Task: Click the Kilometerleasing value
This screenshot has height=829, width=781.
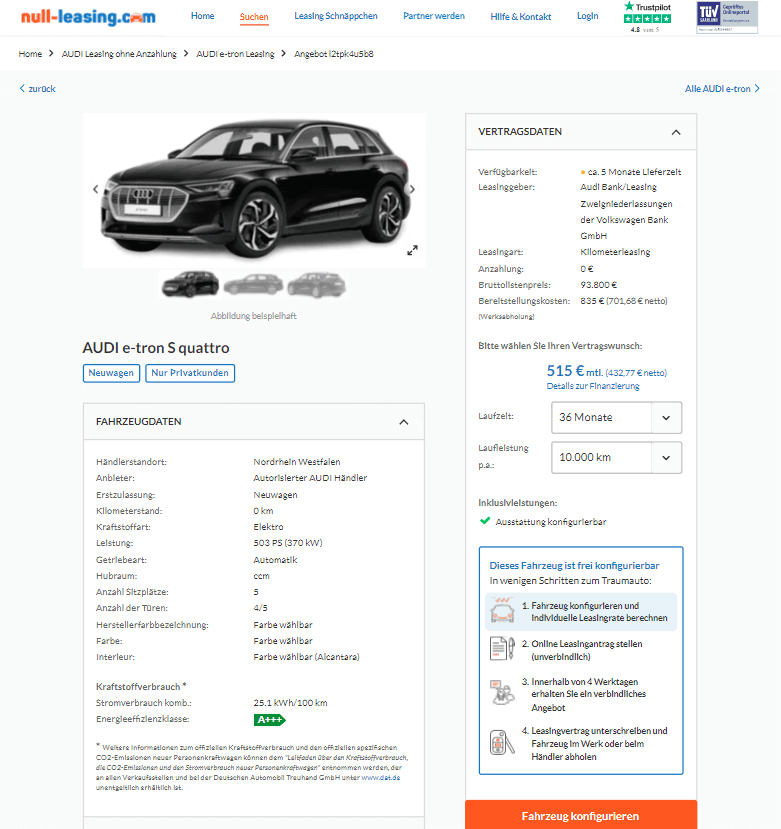Action: pos(615,252)
